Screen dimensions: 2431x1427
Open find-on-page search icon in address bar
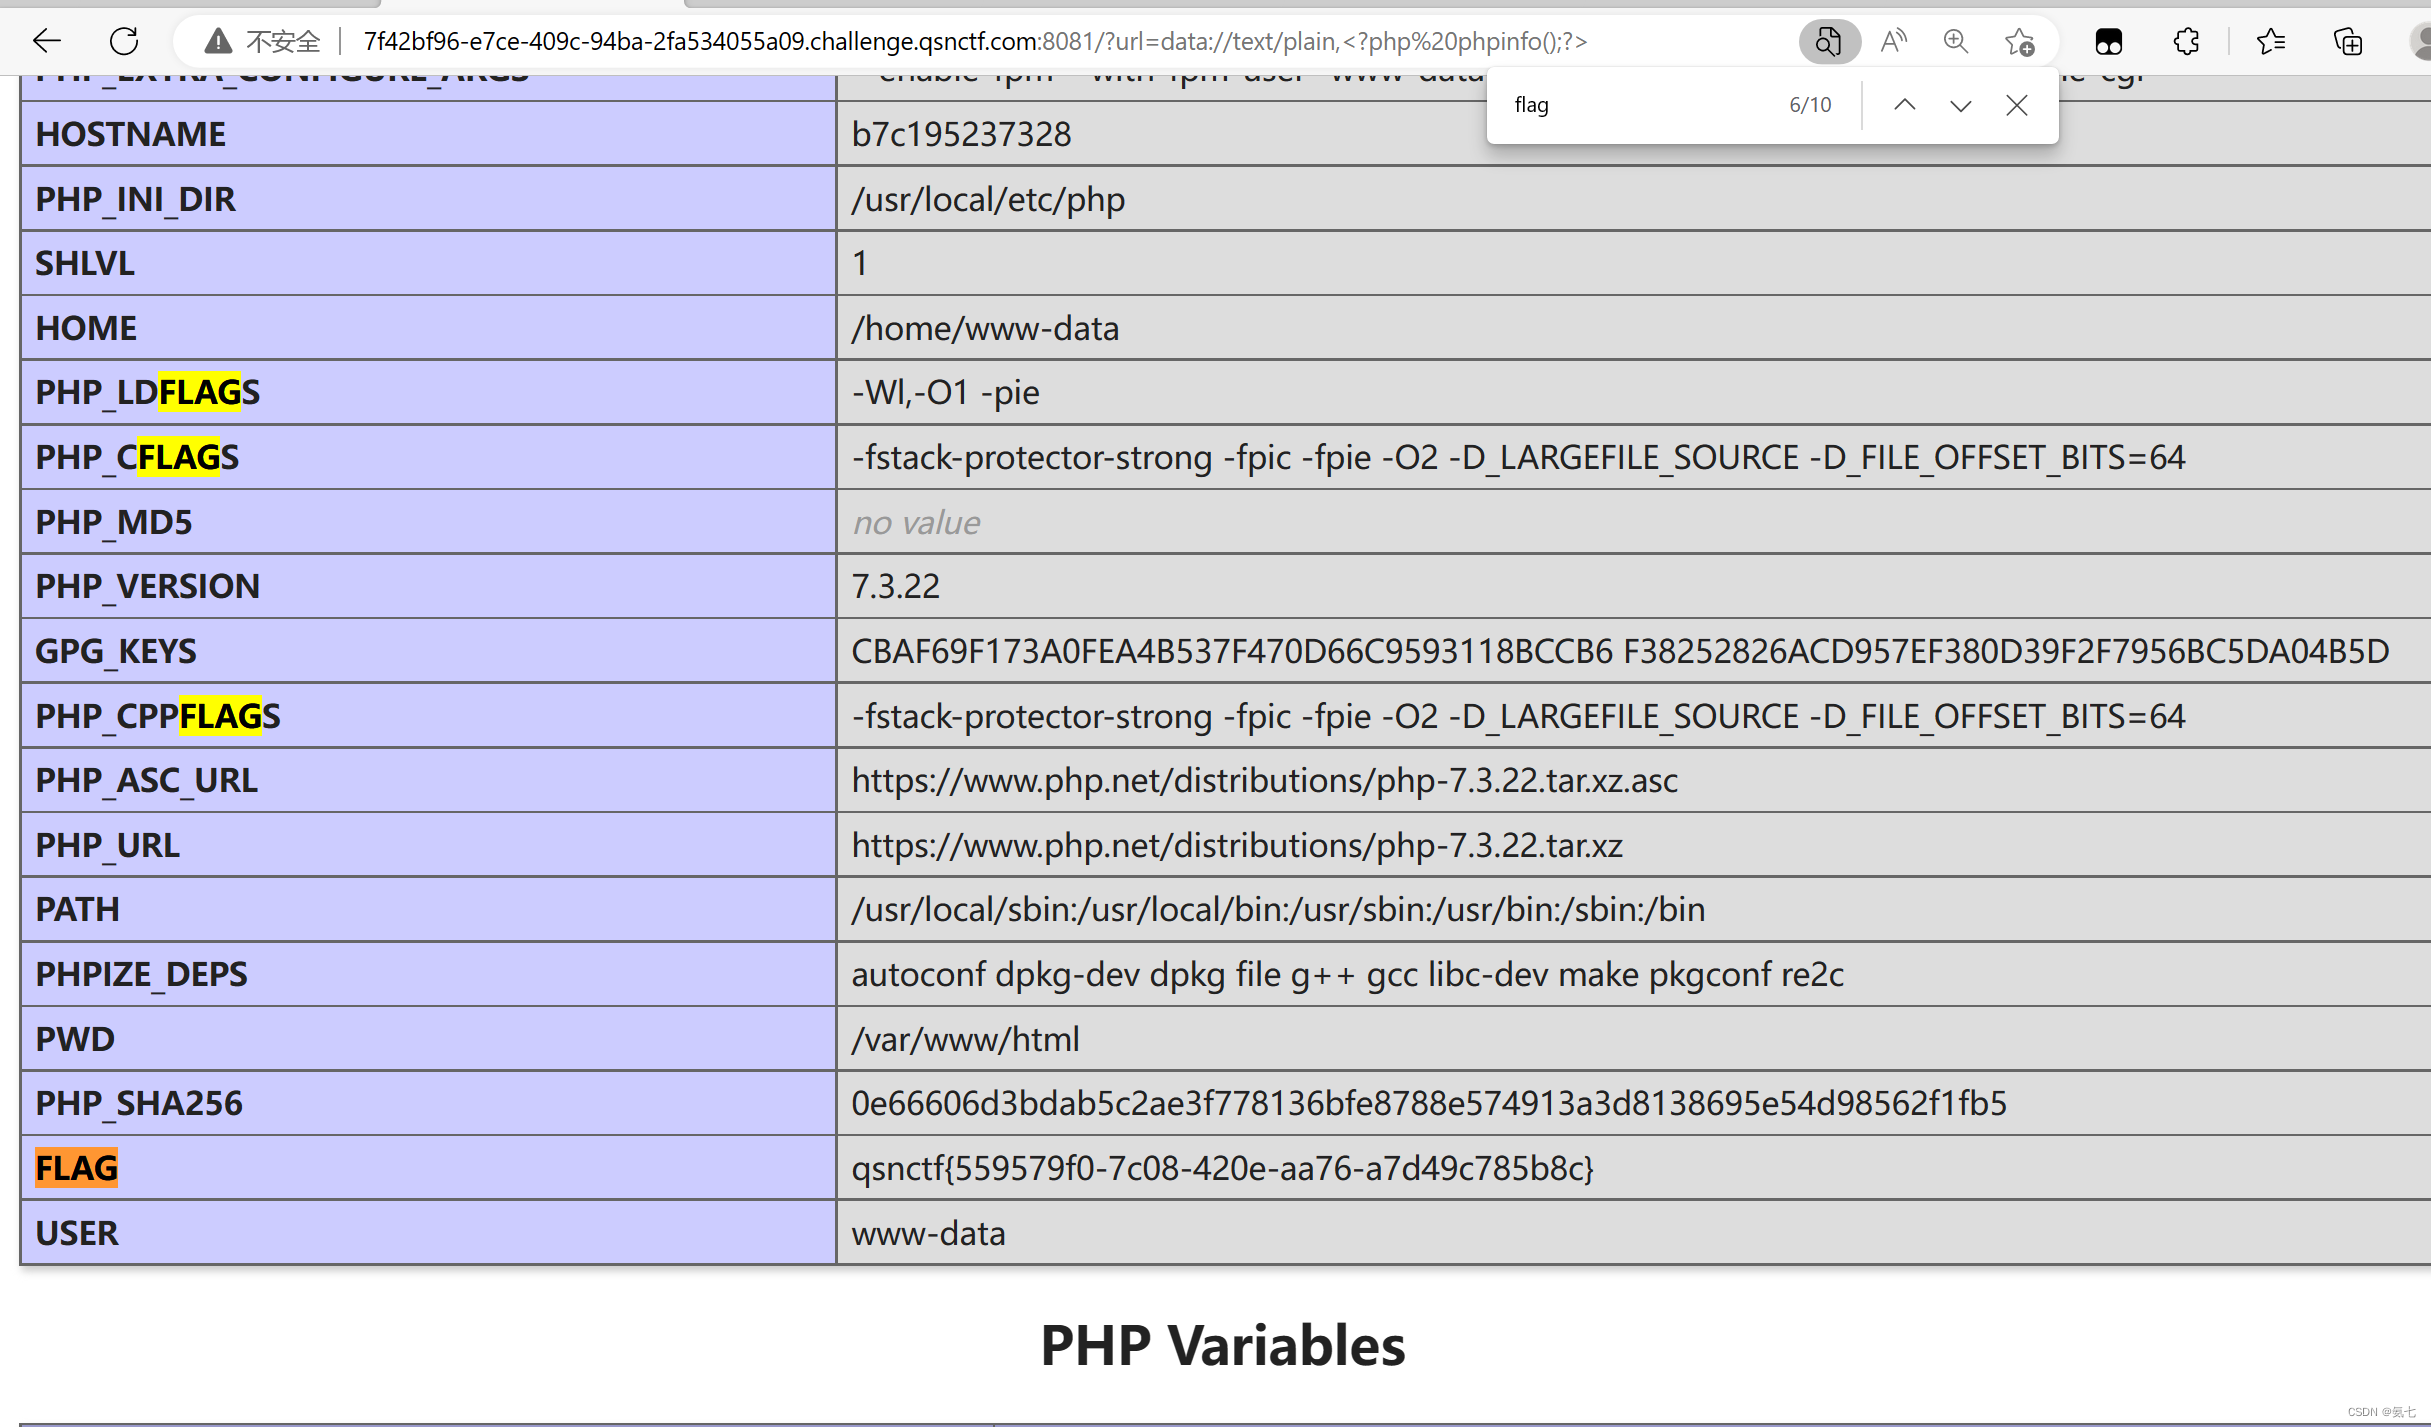click(x=1828, y=41)
